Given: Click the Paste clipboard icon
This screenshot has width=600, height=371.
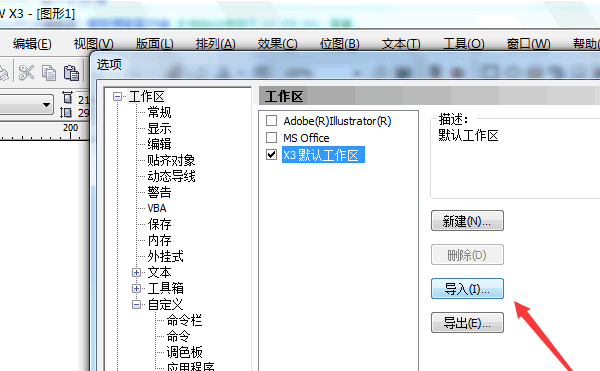Looking at the screenshot, I should click(72, 73).
